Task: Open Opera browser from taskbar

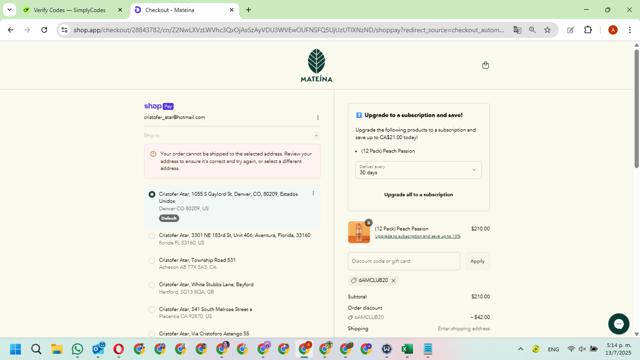Action: (x=119, y=349)
